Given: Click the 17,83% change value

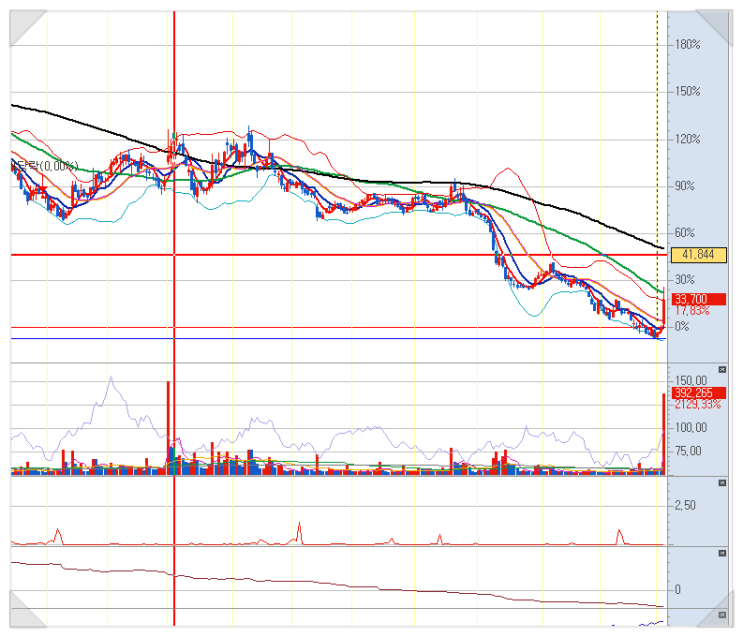Looking at the screenshot, I should coord(692,311).
